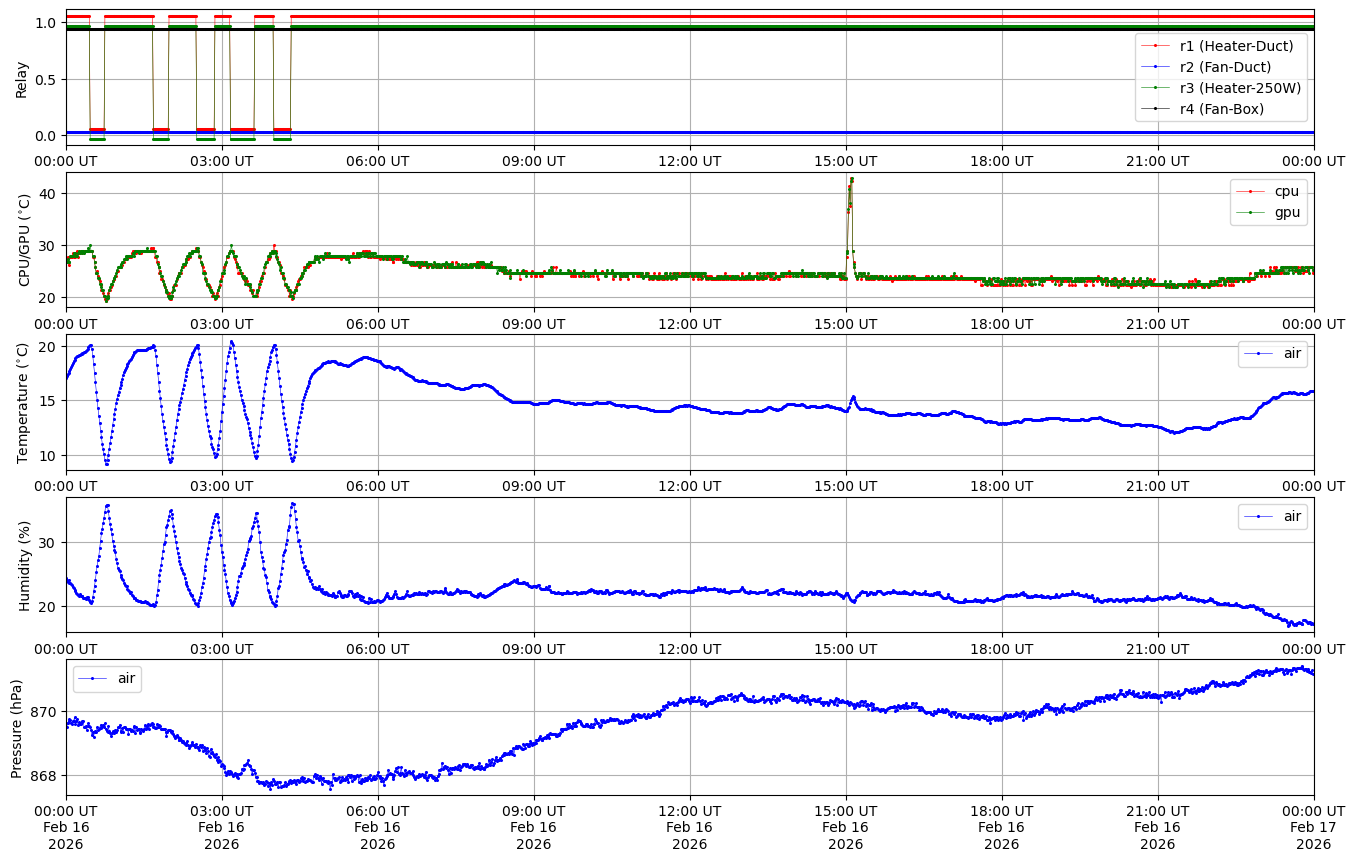The width and height of the screenshot is (1355, 861).
Task: Select the air legend in Humidity plot
Action: click(x=1285, y=516)
